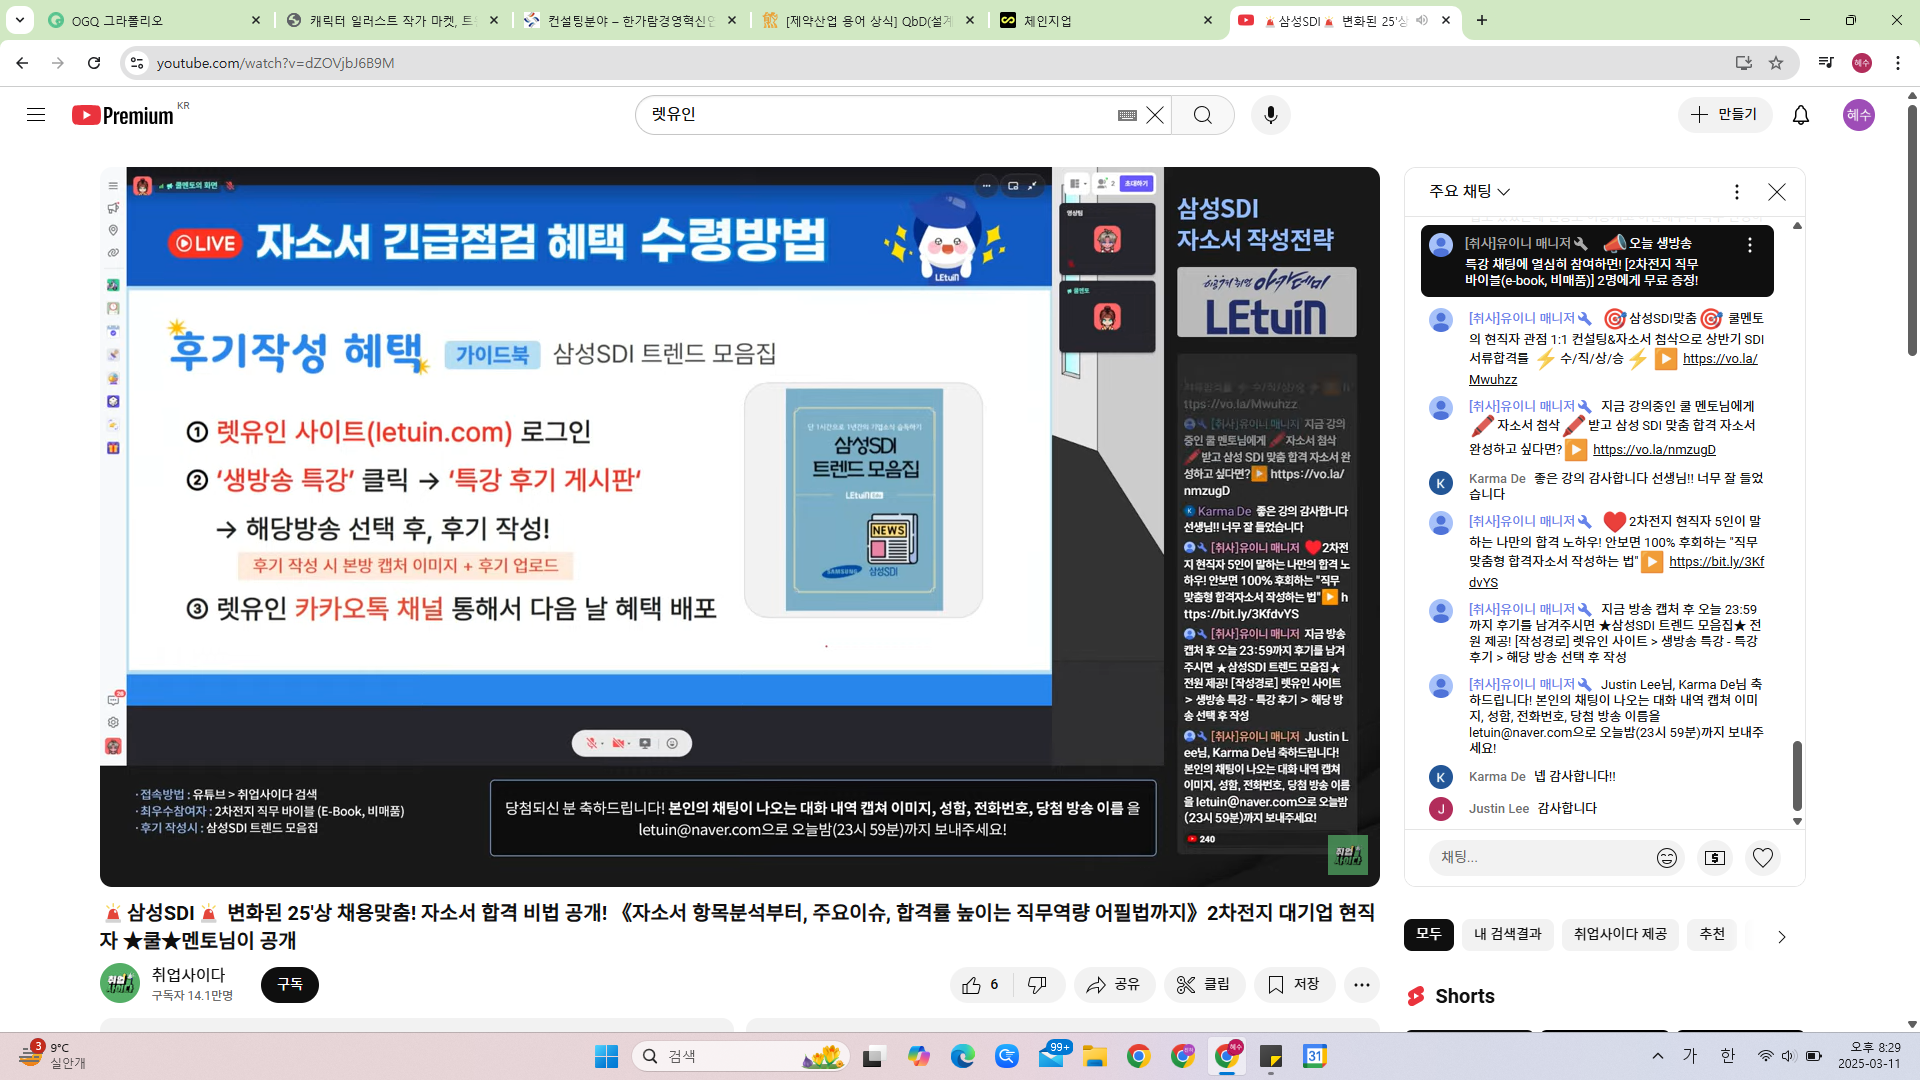Focus the 채팅 message input field
This screenshot has width=1920, height=1080.
pos(1540,858)
